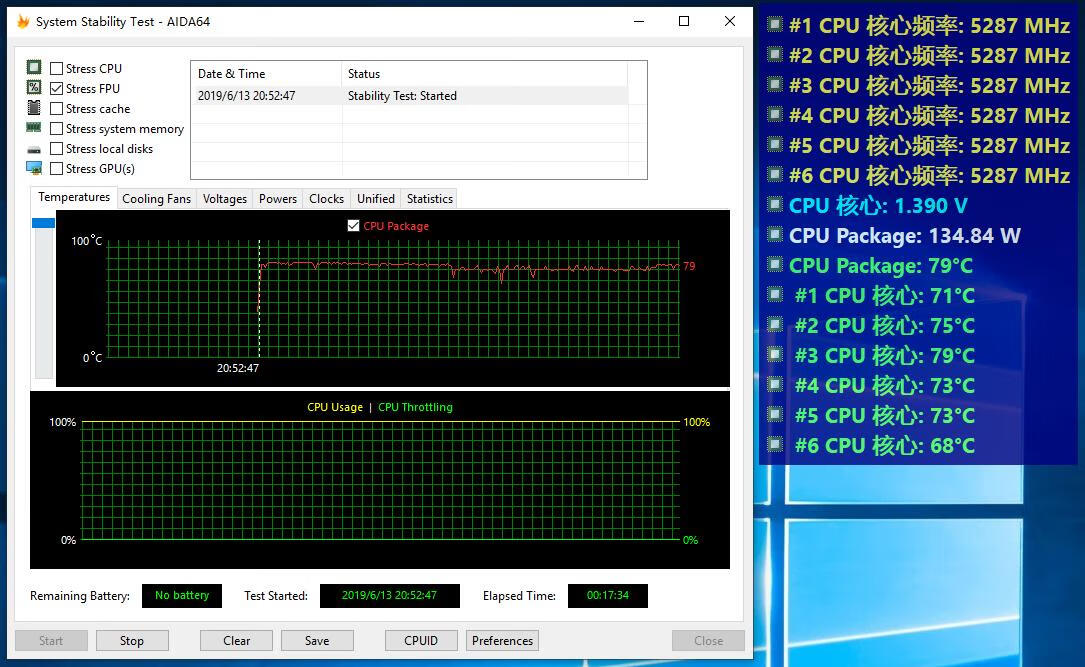The width and height of the screenshot is (1085, 667).
Task: Click the 'No battery' status field
Action: point(182,596)
